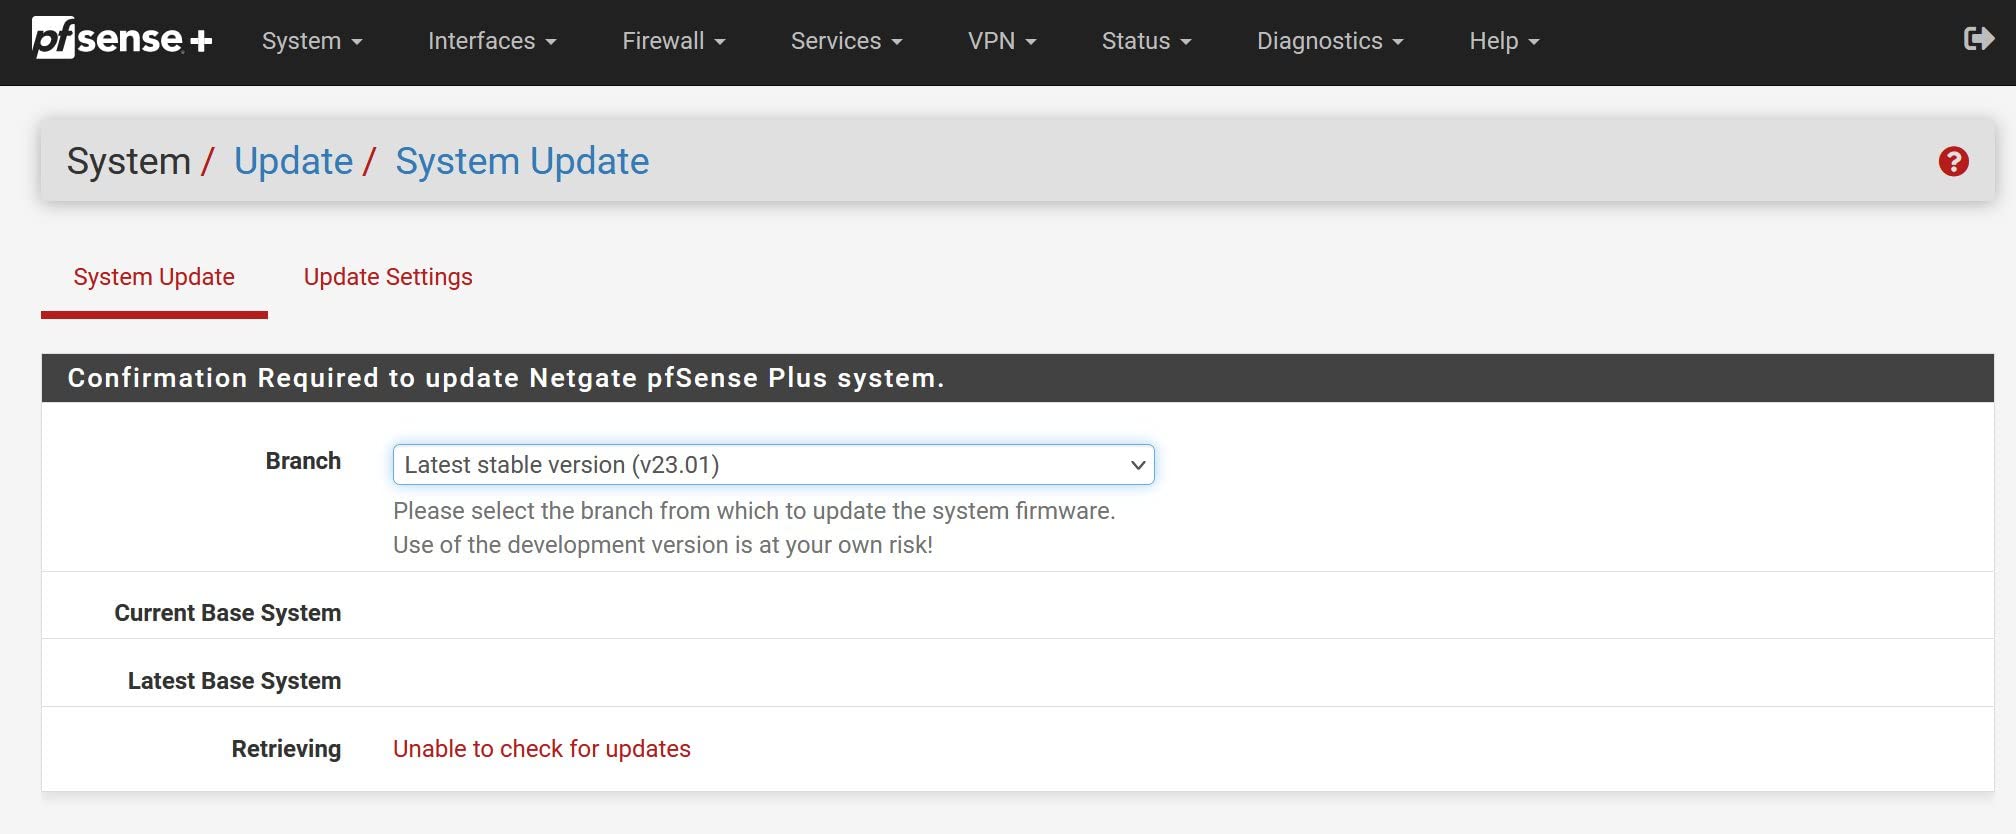Show the Status menu
This screenshot has height=834, width=2016.
[x=1146, y=41]
